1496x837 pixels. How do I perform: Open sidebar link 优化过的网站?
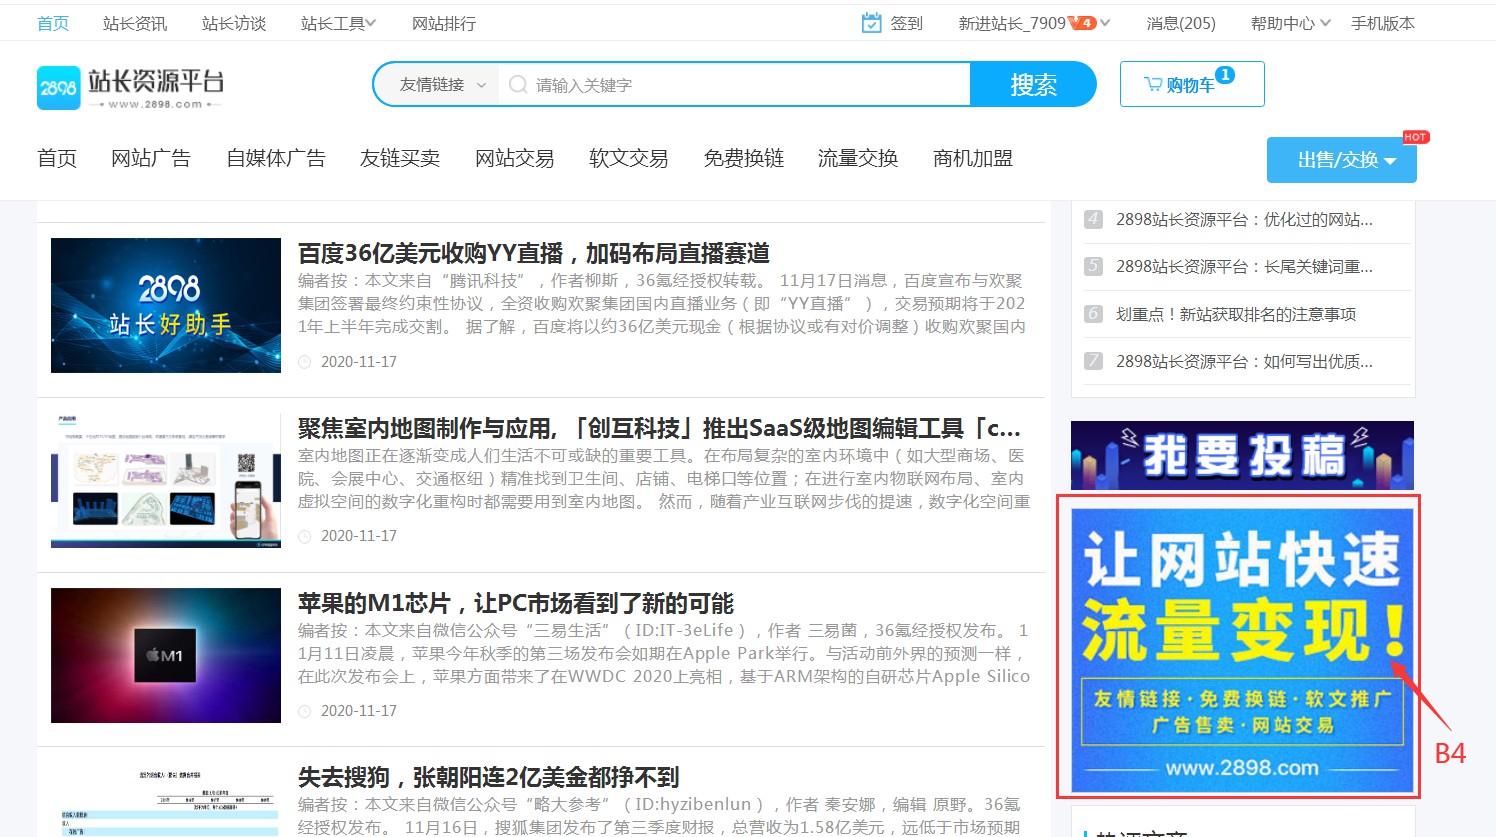click(x=1244, y=219)
